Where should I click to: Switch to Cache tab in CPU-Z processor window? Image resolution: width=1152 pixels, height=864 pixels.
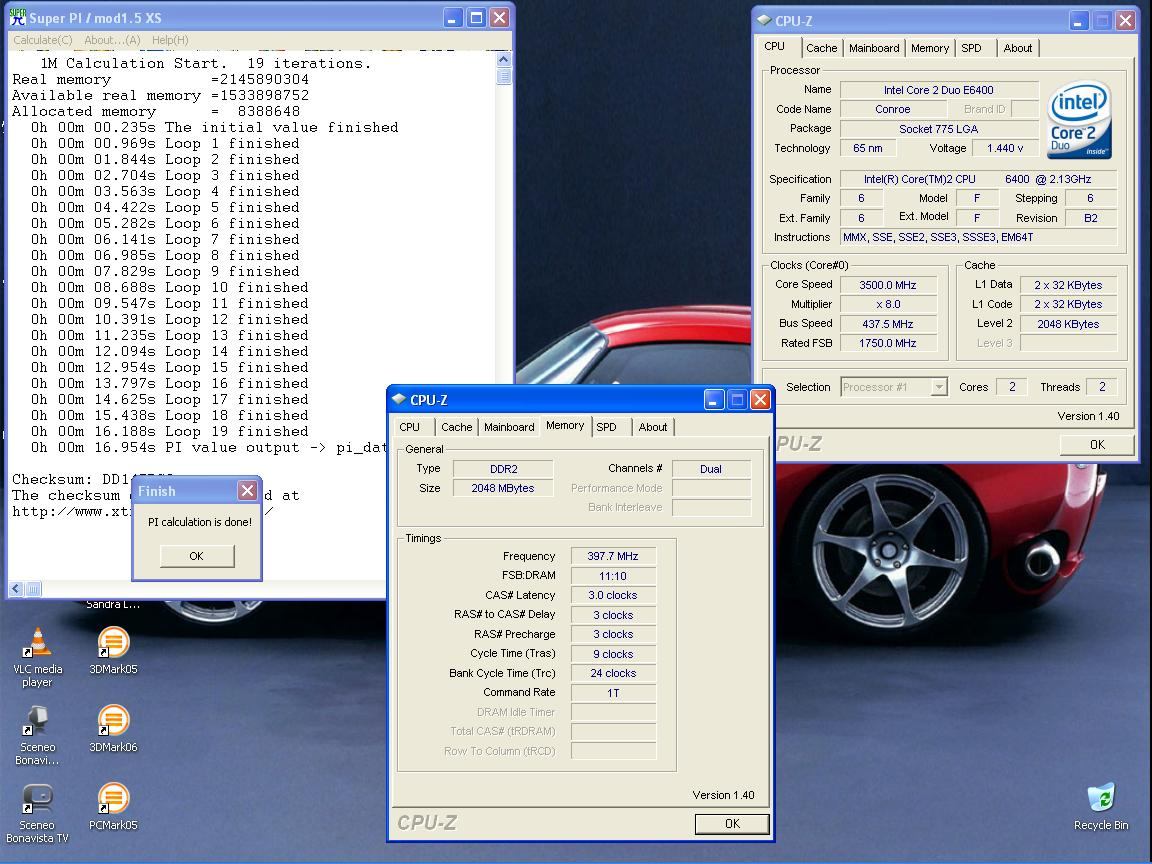821,48
